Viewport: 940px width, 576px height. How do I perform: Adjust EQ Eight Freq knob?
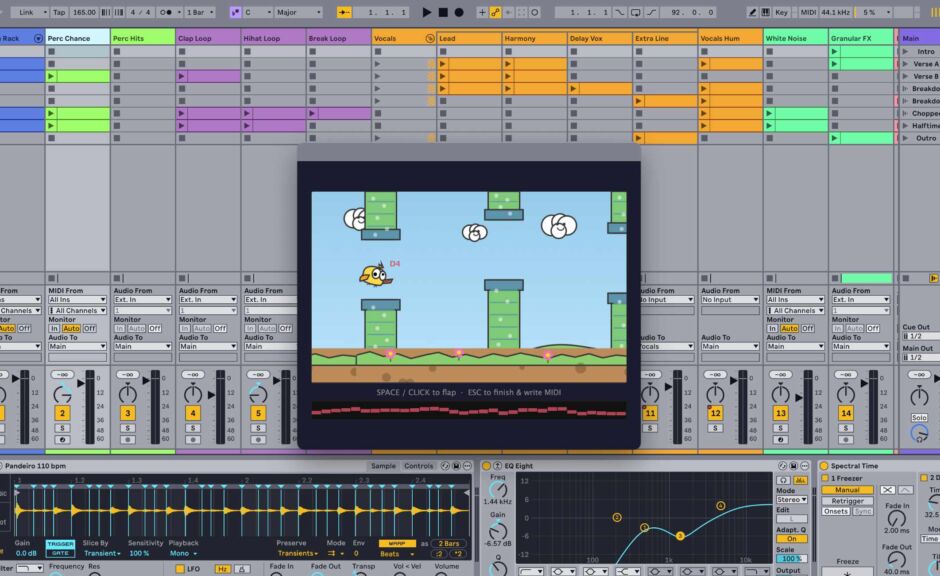click(498, 490)
